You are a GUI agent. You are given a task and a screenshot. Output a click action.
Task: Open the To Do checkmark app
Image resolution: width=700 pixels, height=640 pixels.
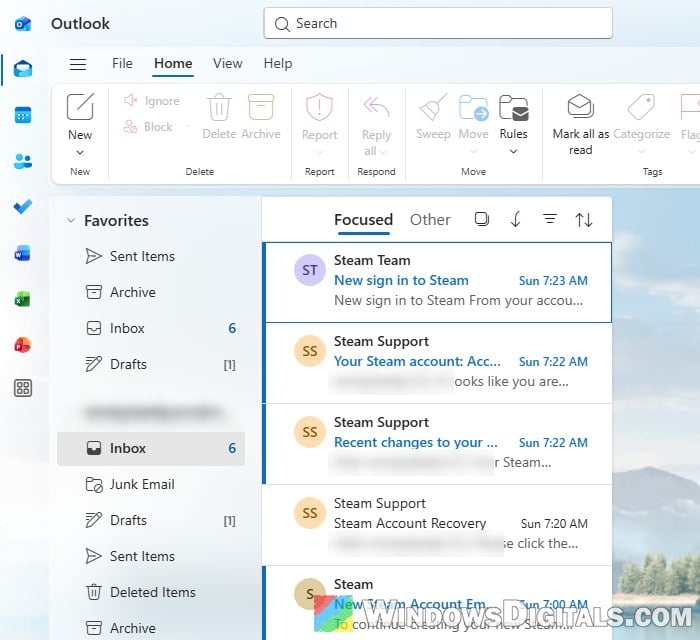click(23, 207)
